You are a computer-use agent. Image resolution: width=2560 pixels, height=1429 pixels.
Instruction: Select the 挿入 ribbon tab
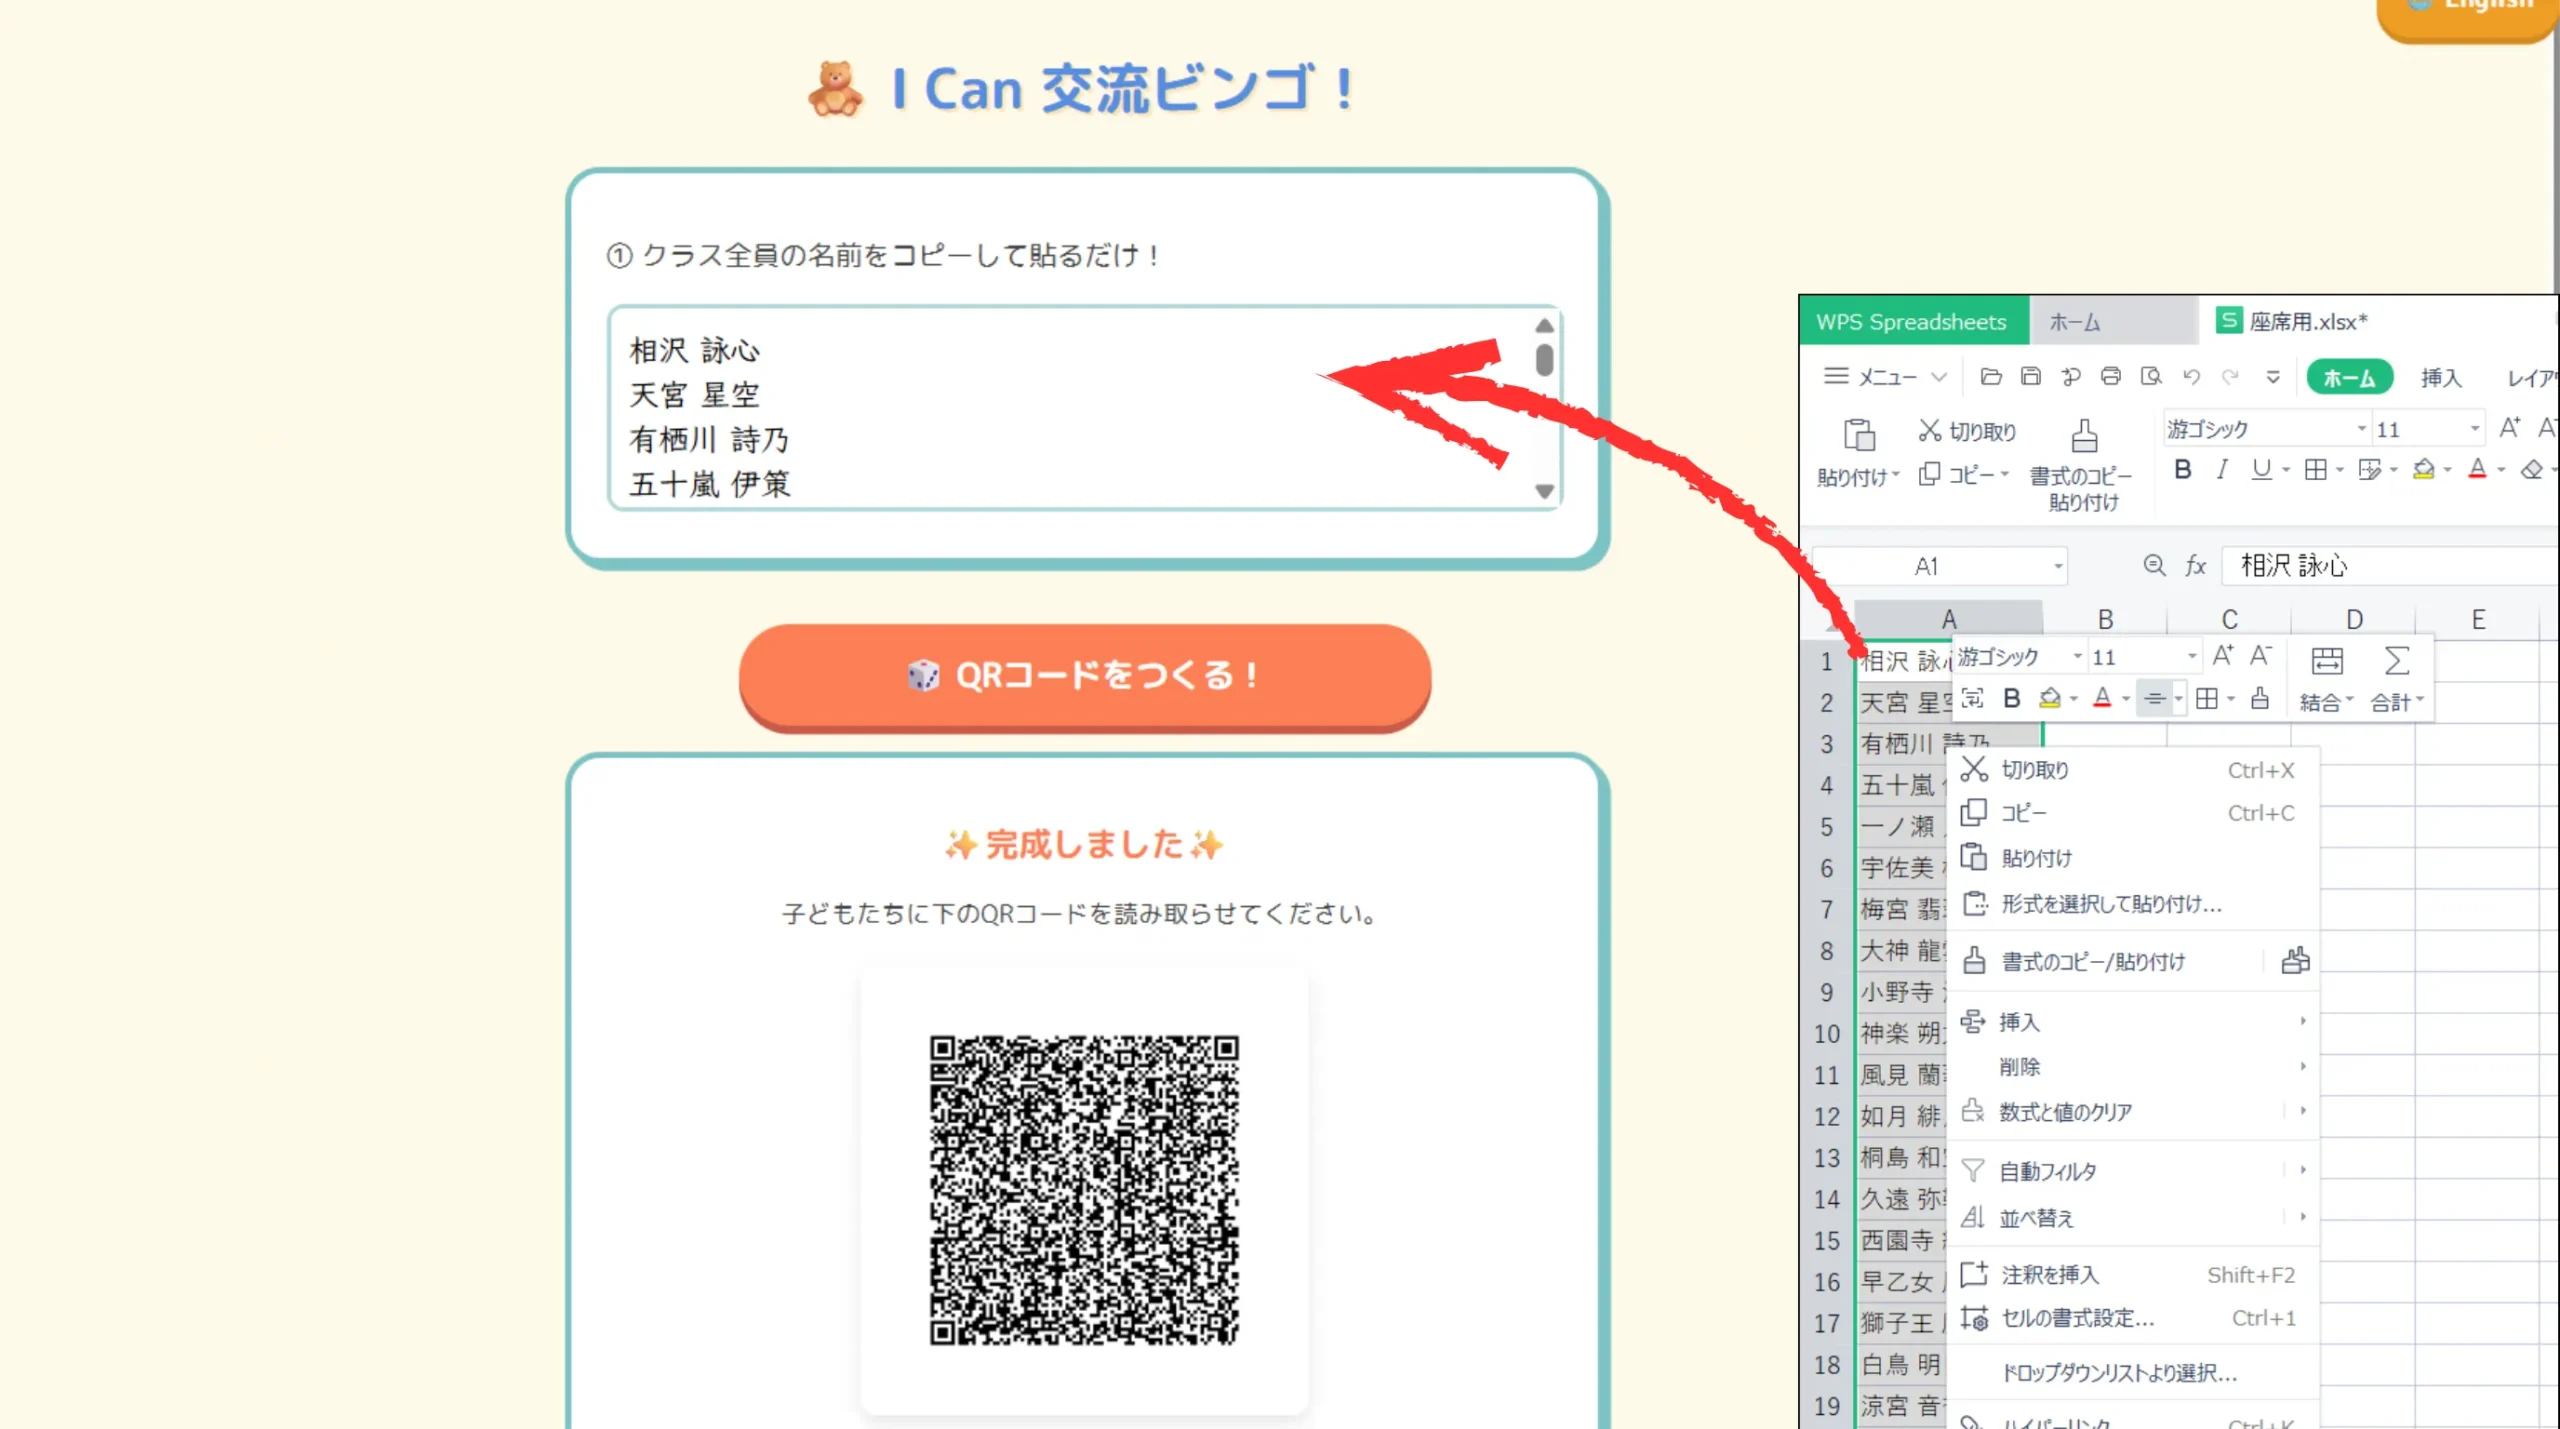[x=2440, y=378]
